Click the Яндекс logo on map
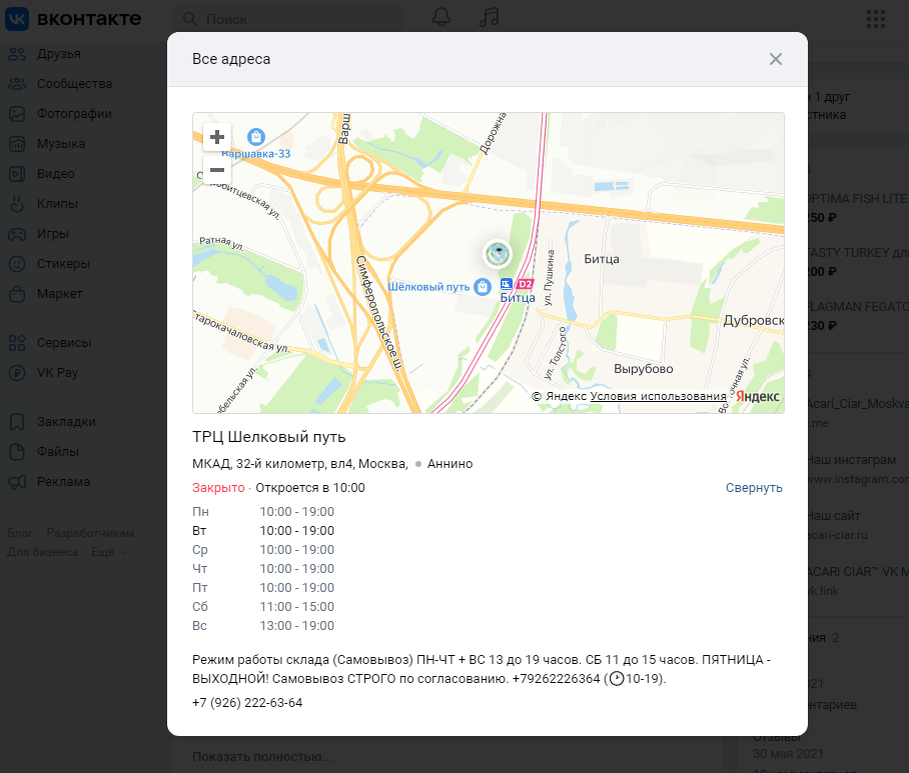The width and height of the screenshot is (909, 773). (x=758, y=396)
